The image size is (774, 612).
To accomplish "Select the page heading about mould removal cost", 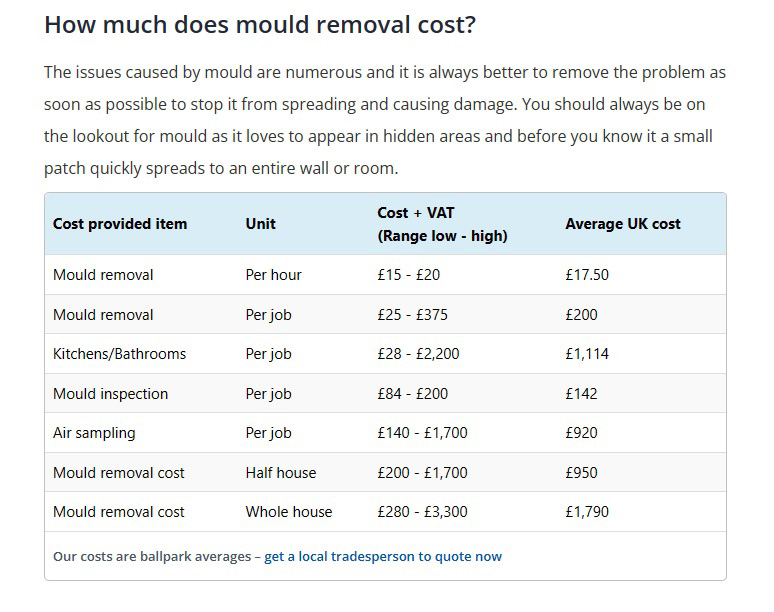I will [x=260, y=25].
